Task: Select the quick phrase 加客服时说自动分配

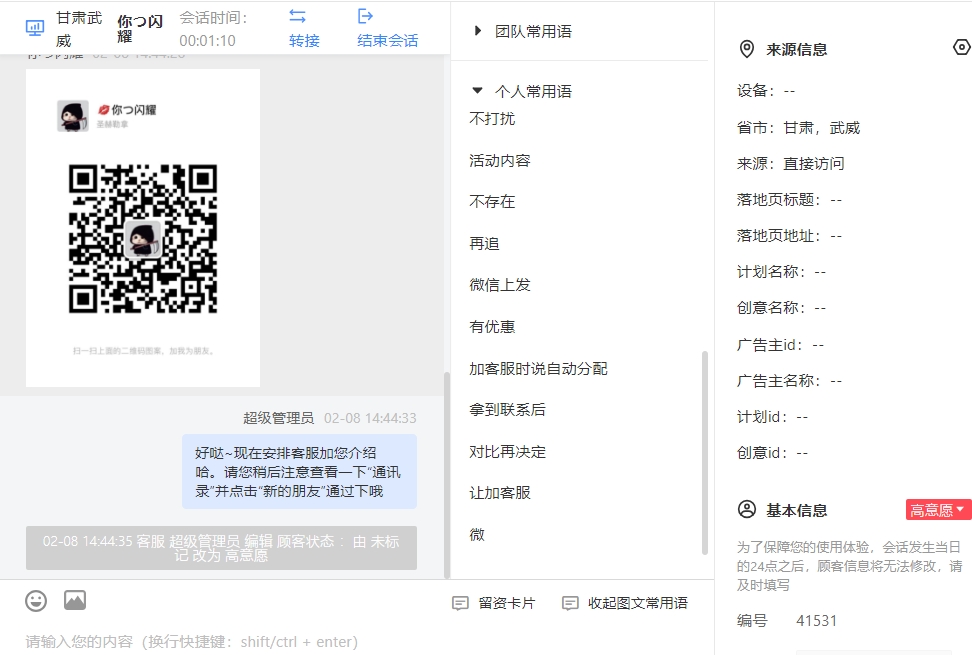Action: coord(538,369)
